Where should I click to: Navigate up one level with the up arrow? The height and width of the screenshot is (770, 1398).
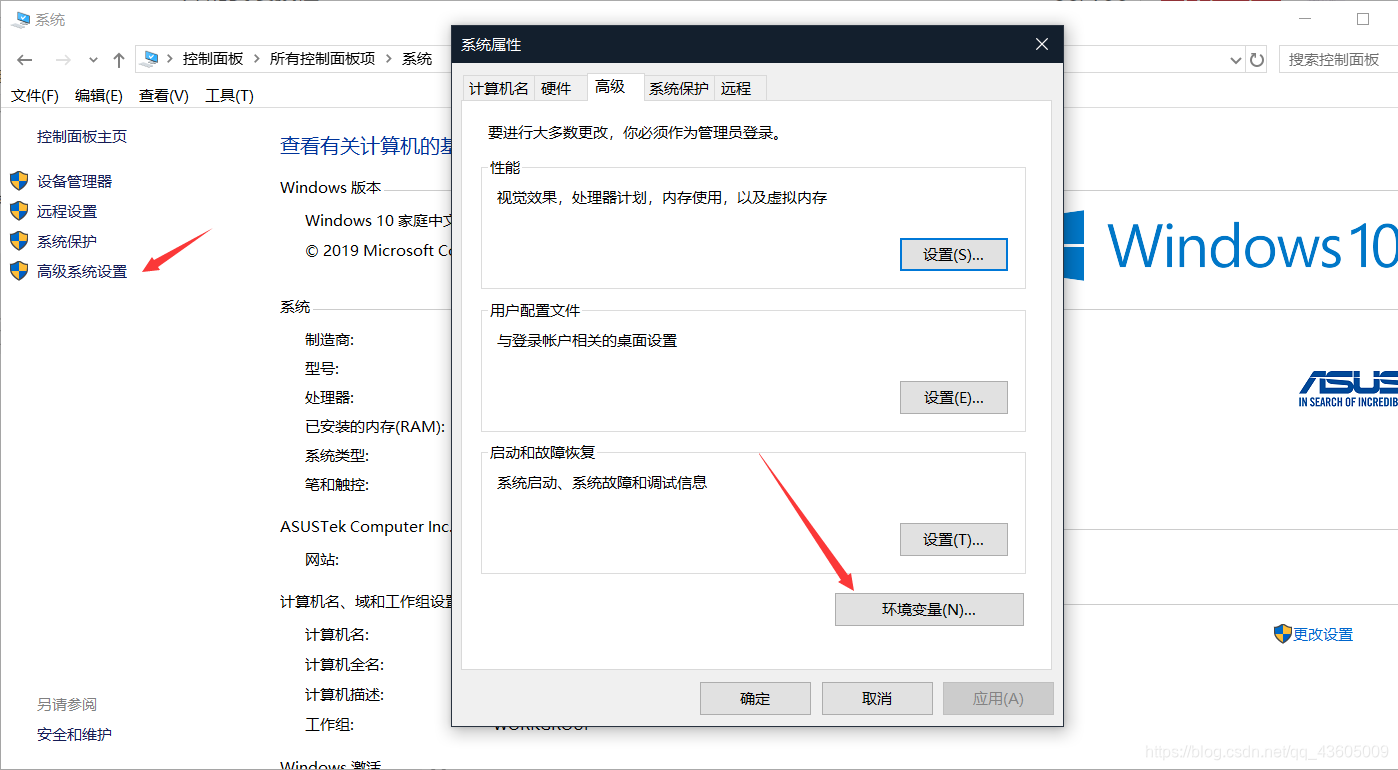pyautogui.click(x=118, y=58)
